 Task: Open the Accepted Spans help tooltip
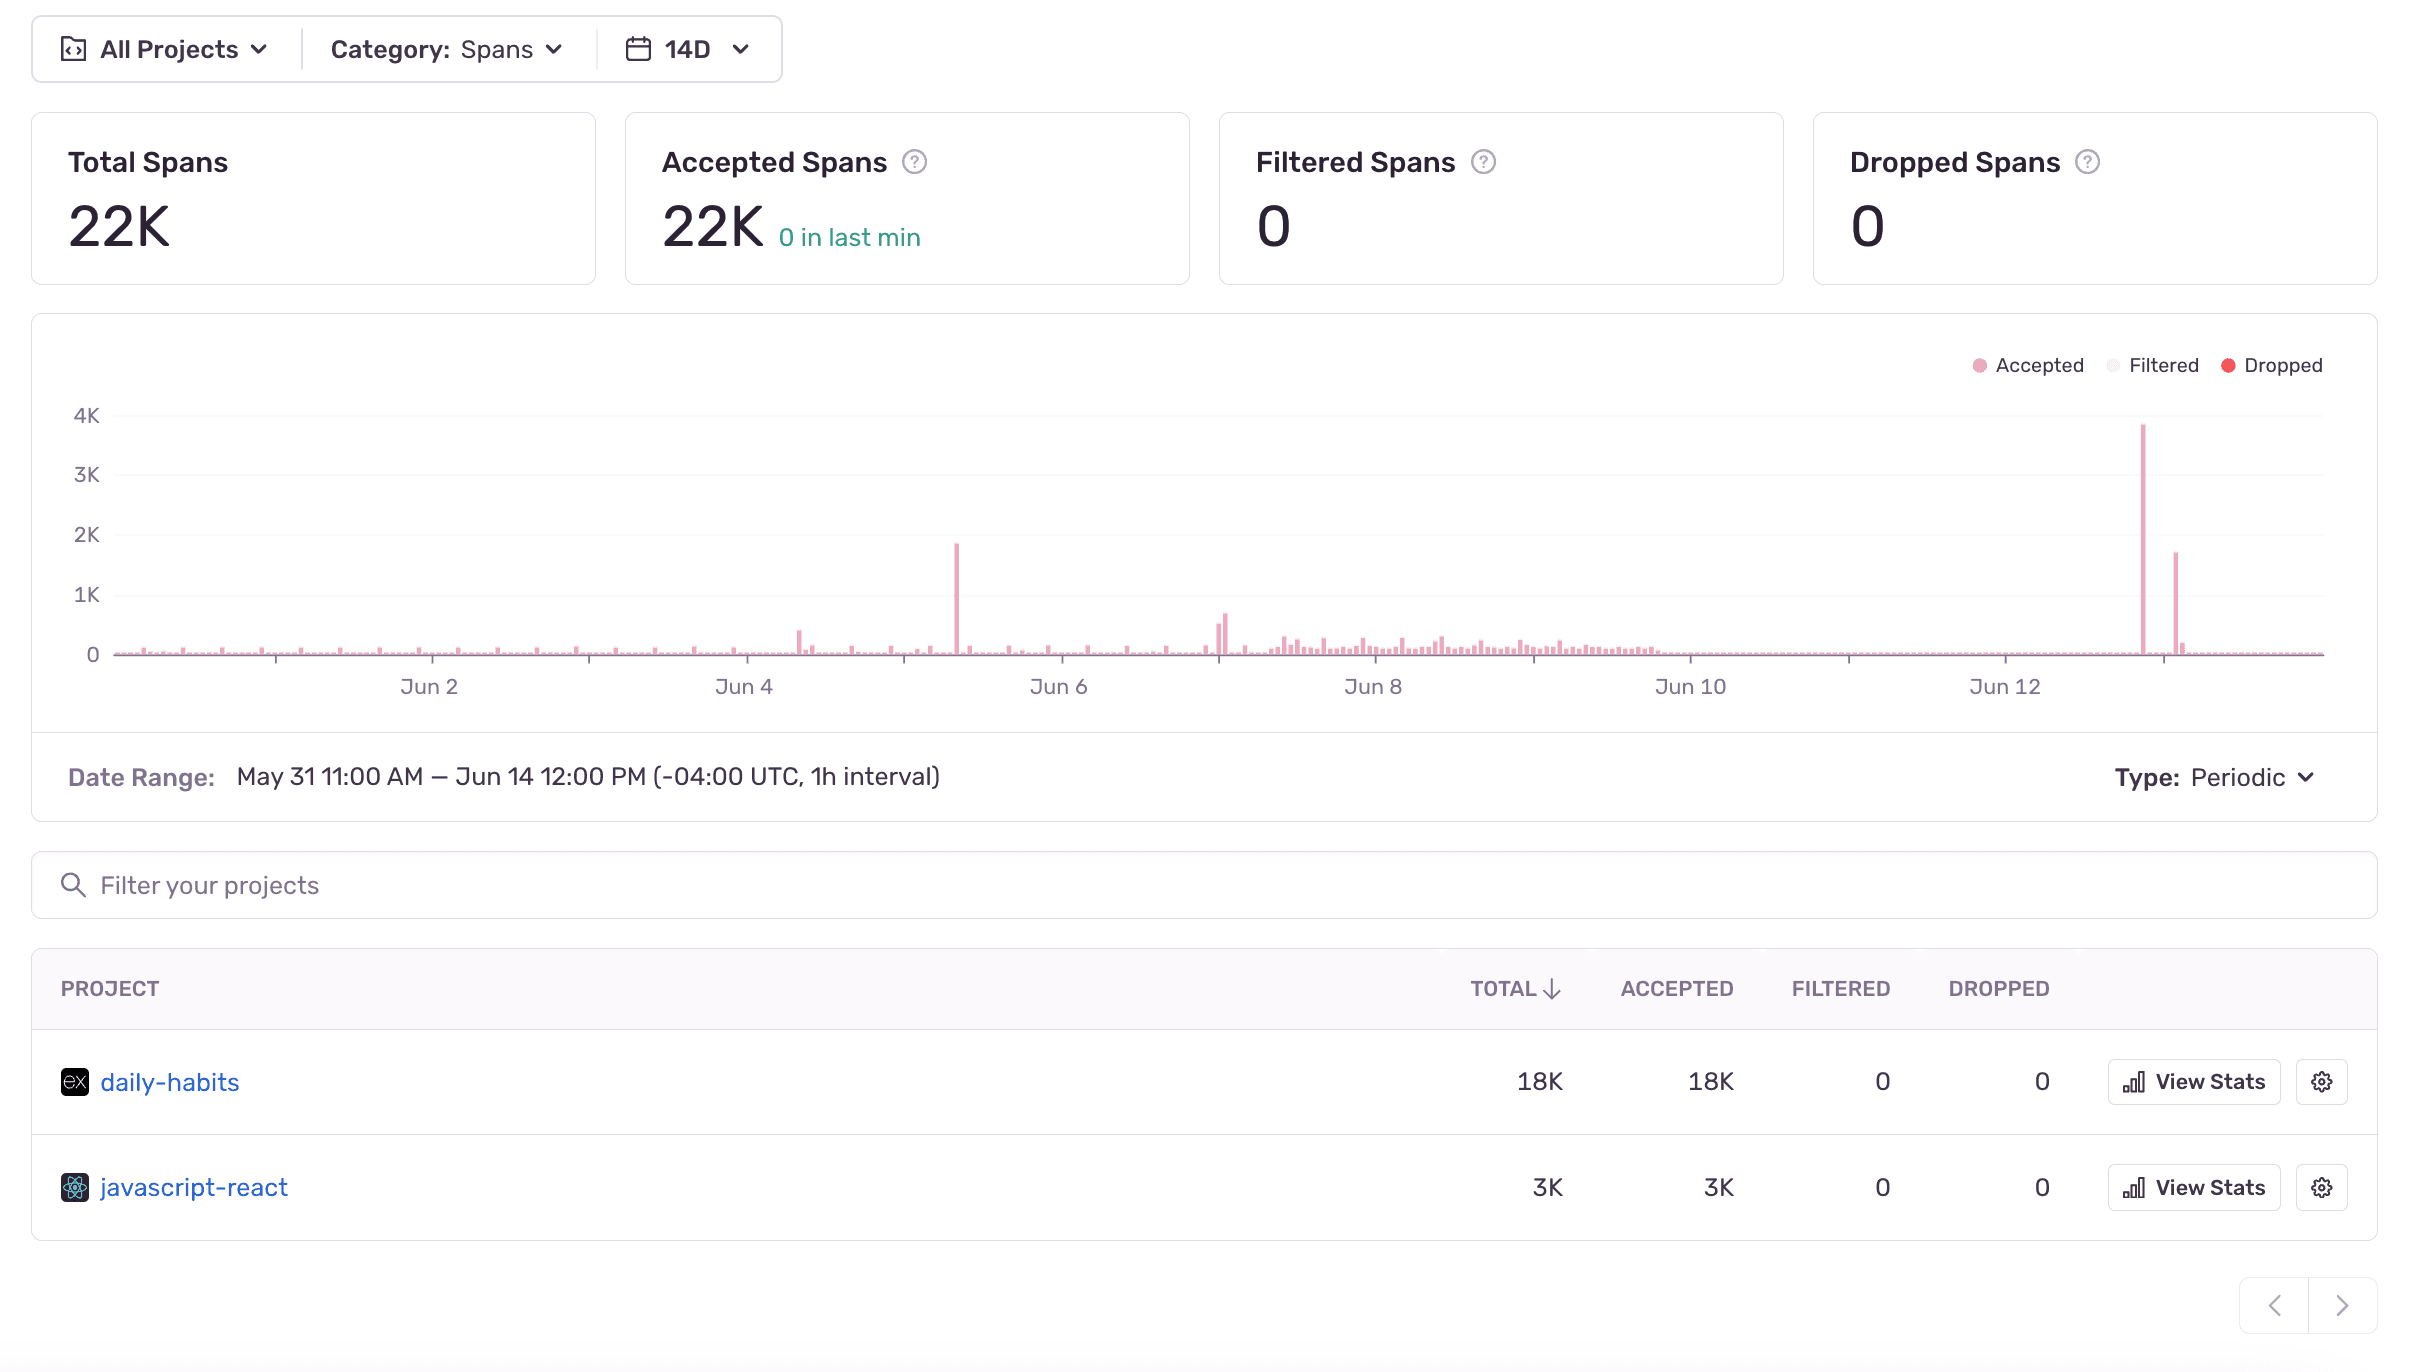pos(916,161)
